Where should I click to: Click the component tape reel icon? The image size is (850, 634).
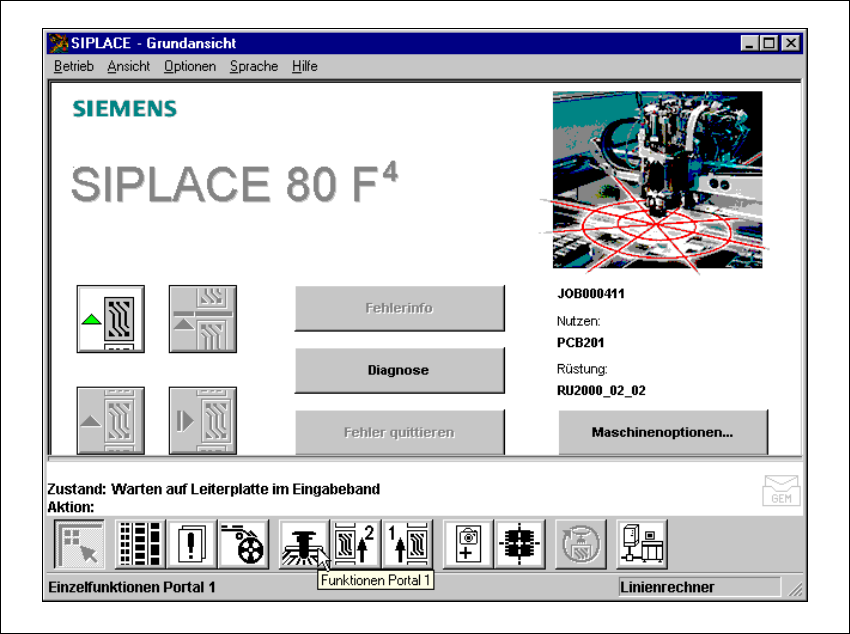(x=243, y=544)
